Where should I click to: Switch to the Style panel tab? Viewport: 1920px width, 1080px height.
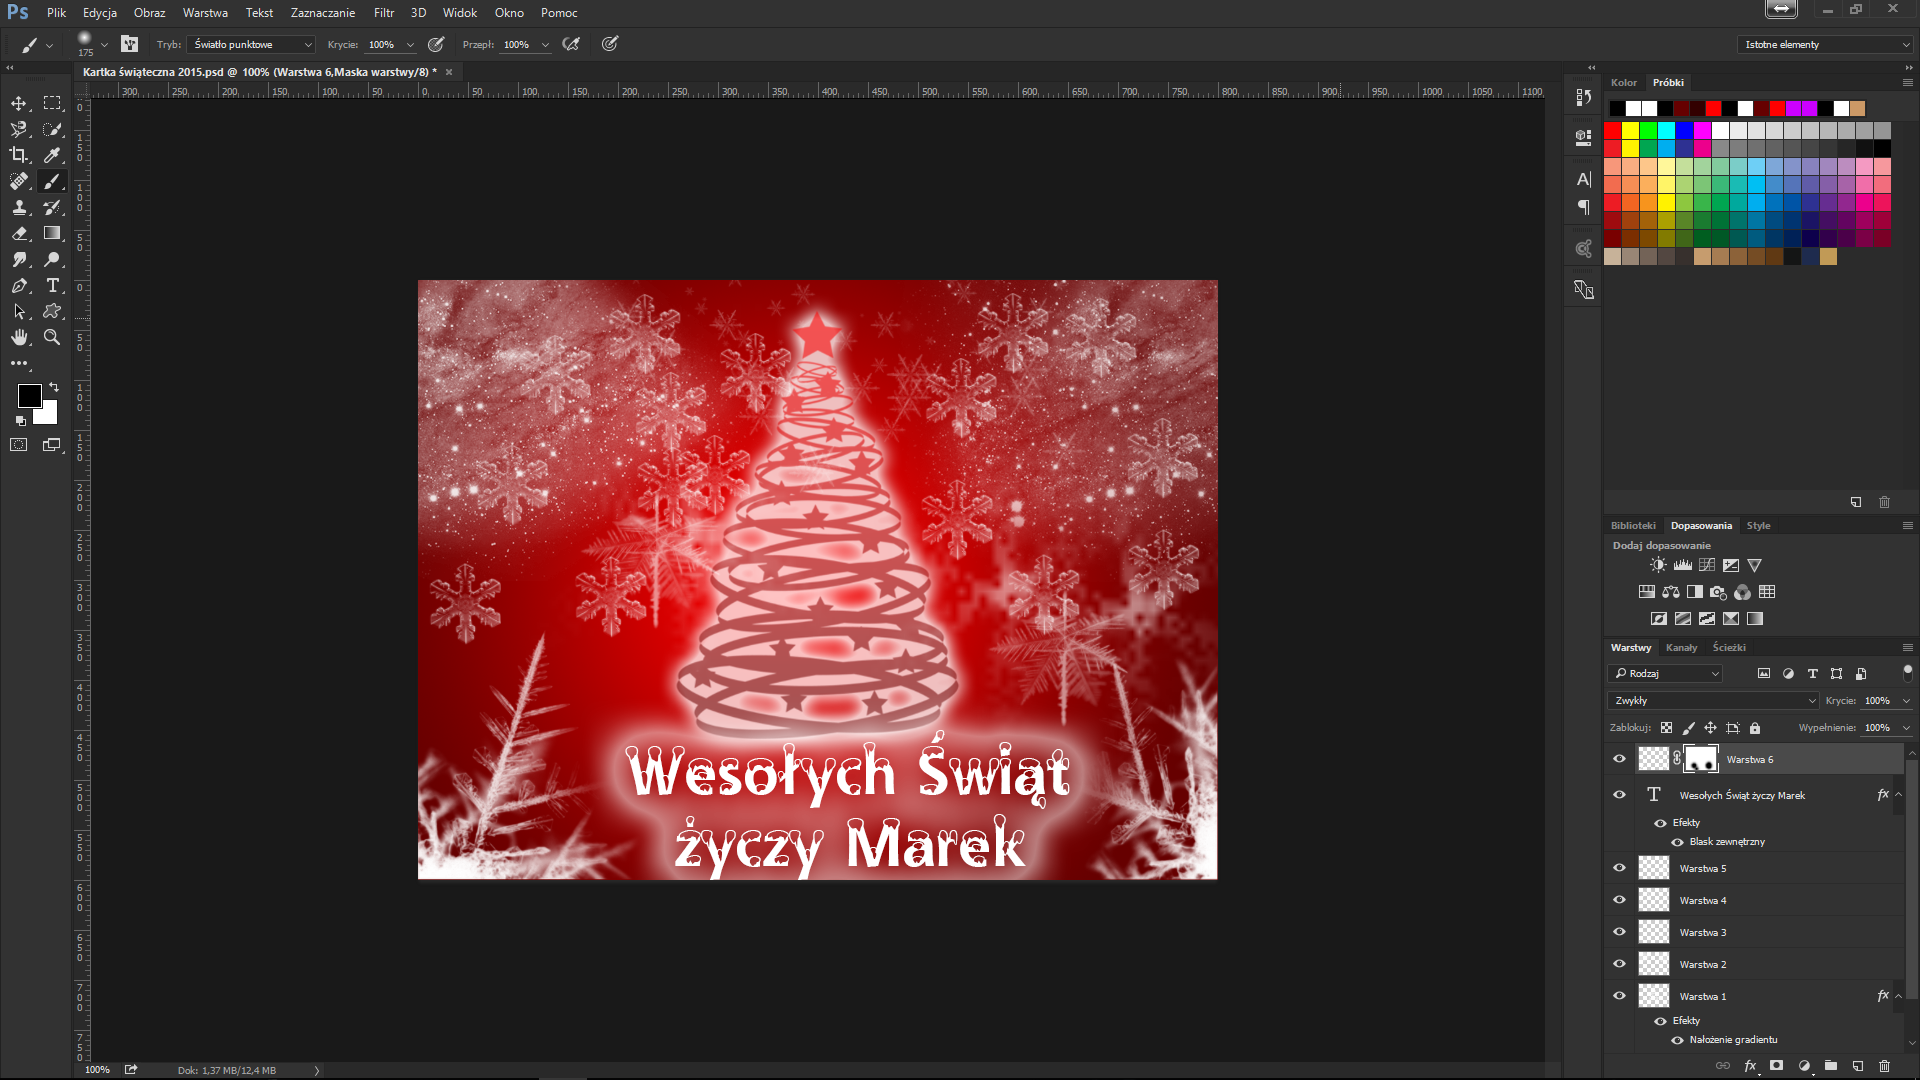pyautogui.click(x=1758, y=525)
